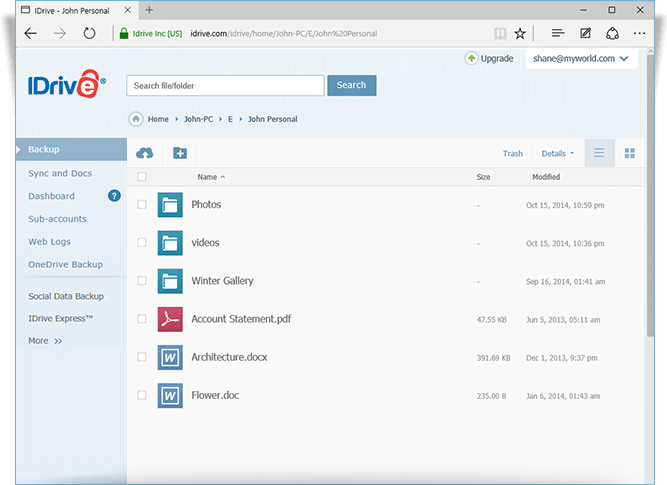Click the green Upgrade arrow icon
667x485 pixels.
[x=471, y=59]
